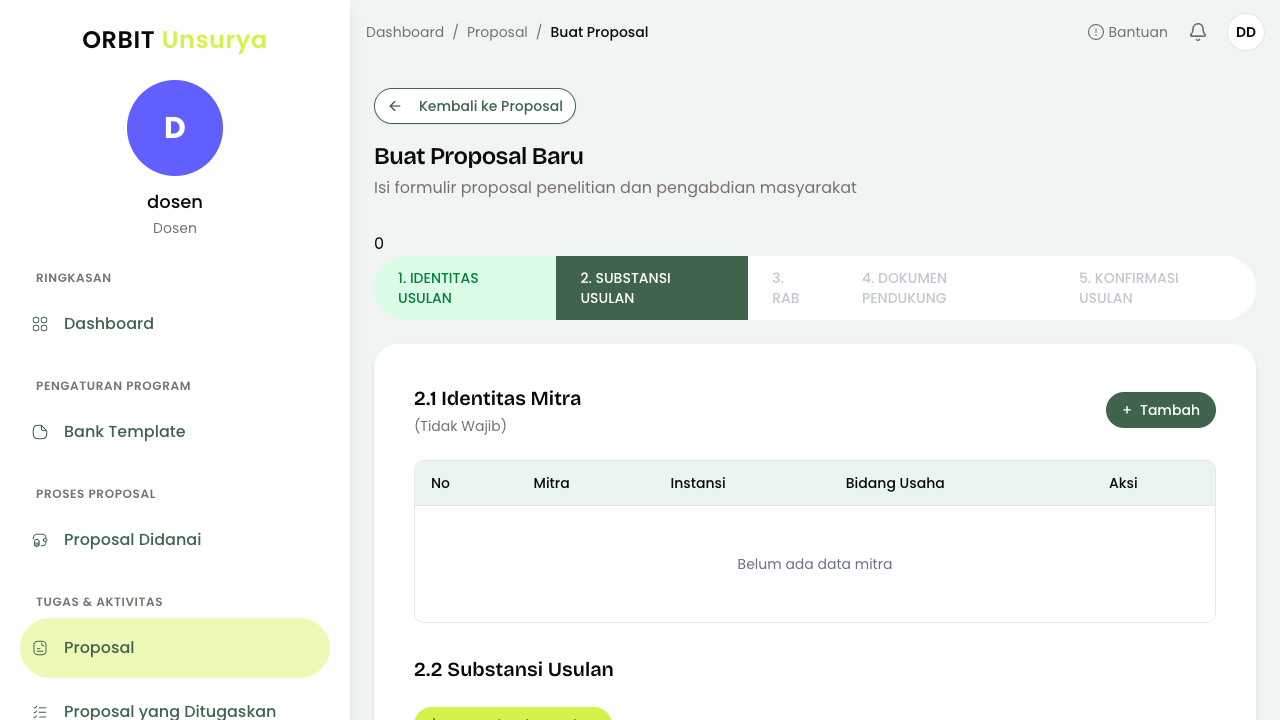Viewport: 1280px width, 720px height.
Task: Go to step 1. Identitas Usulan
Action: coord(465,288)
